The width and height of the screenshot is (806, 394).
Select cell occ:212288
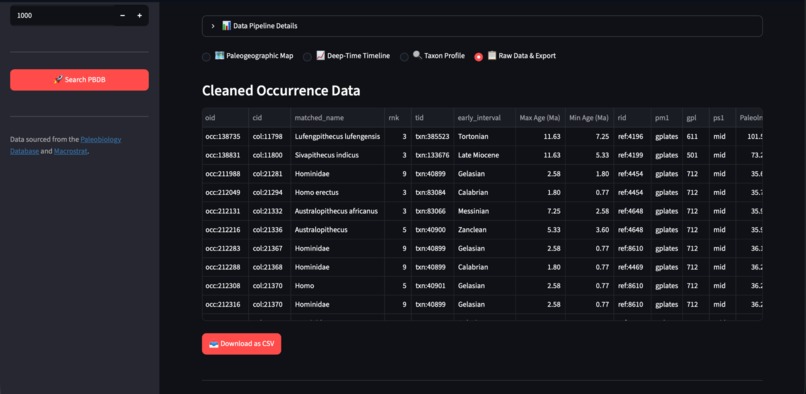click(x=225, y=267)
